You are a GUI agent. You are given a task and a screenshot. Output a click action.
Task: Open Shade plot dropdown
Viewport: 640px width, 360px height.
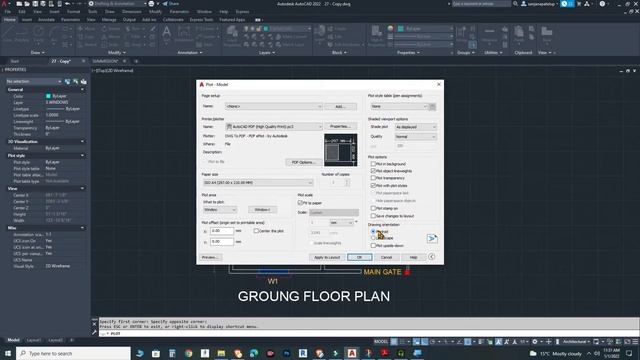point(416,127)
